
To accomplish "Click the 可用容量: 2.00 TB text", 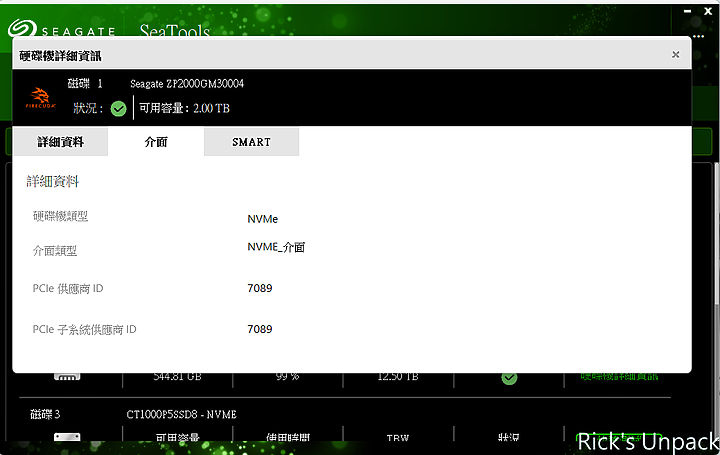I will pos(184,108).
